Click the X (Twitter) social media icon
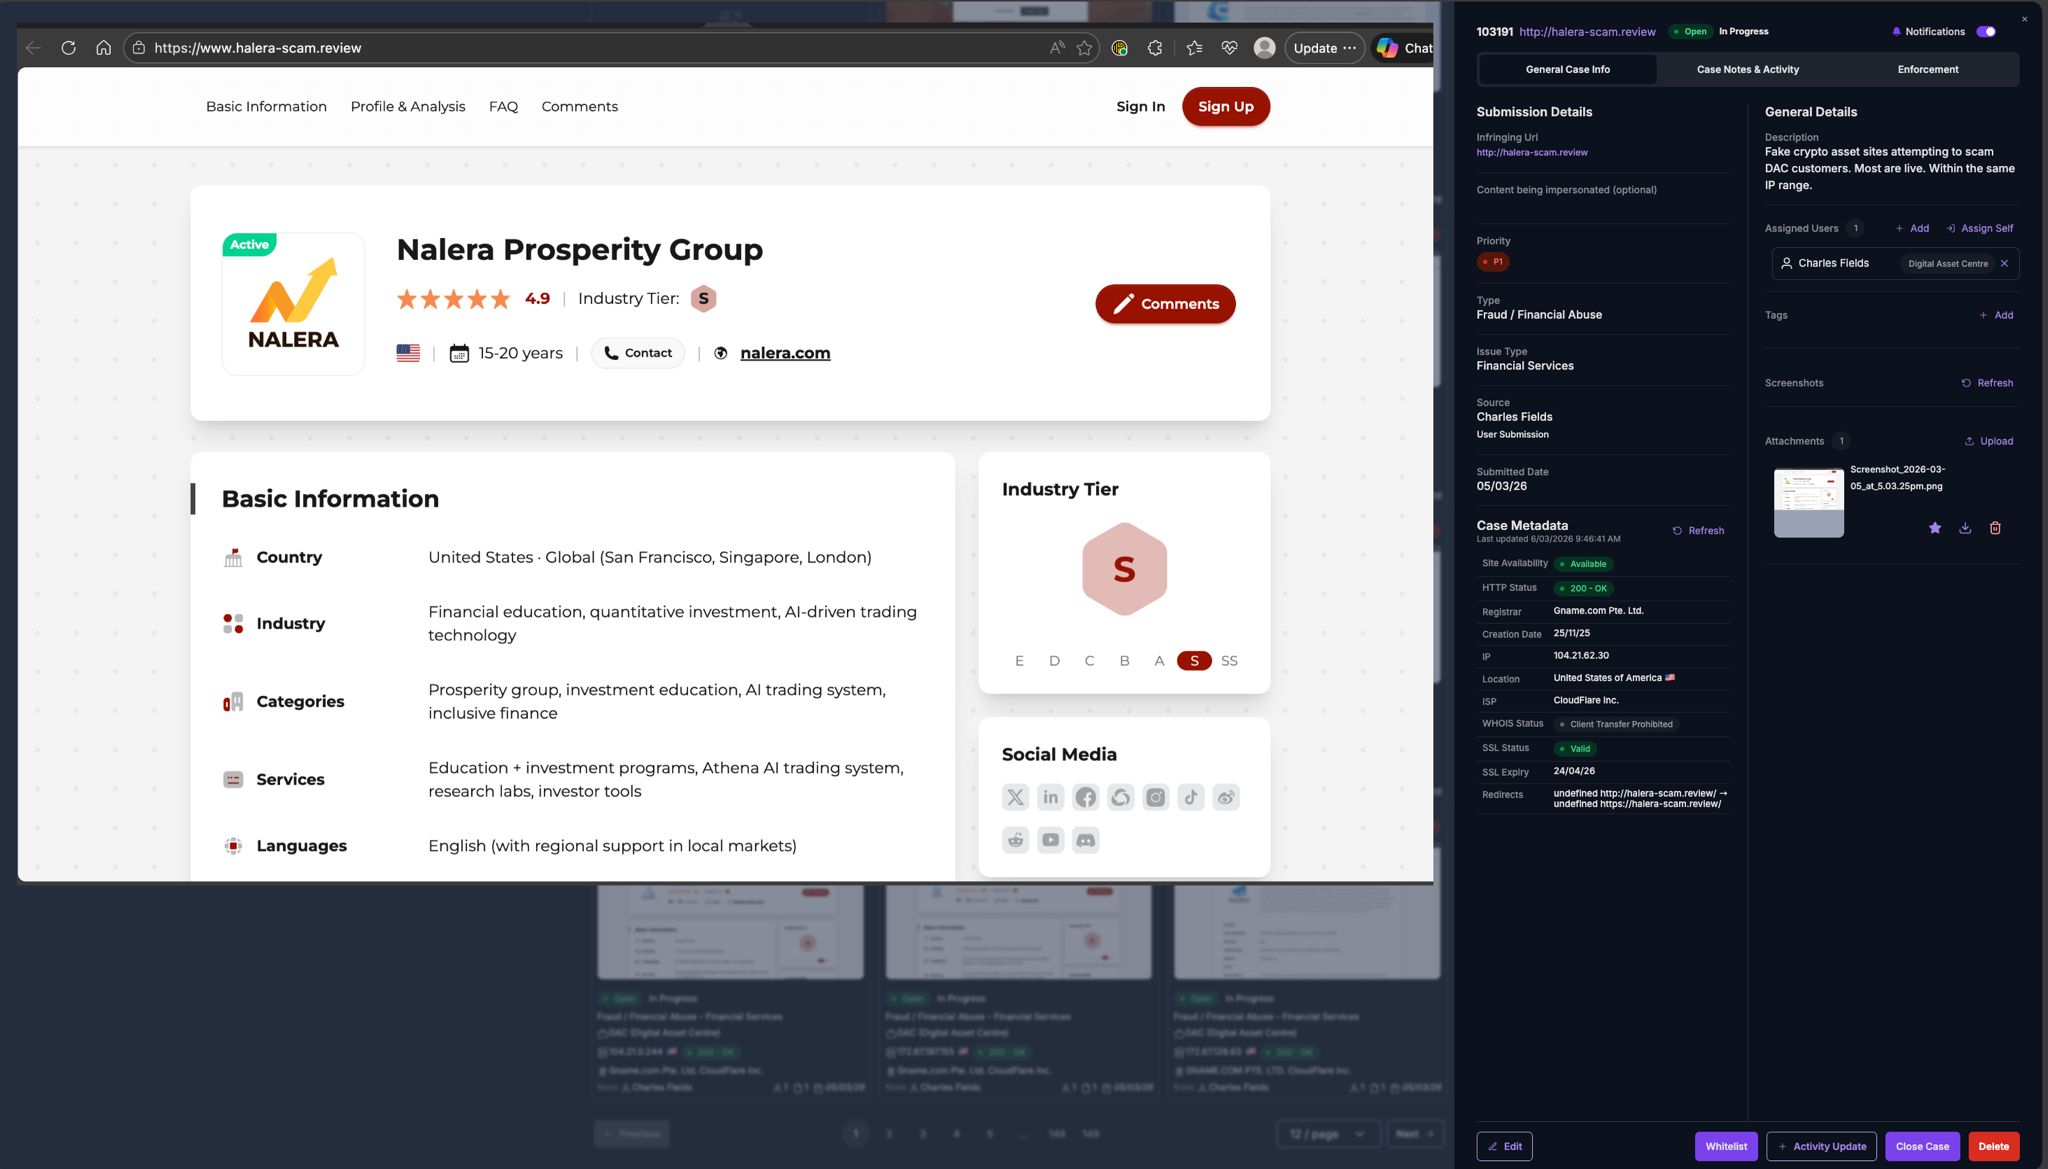Viewport: 2048px width, 1169px height. 1015,797
